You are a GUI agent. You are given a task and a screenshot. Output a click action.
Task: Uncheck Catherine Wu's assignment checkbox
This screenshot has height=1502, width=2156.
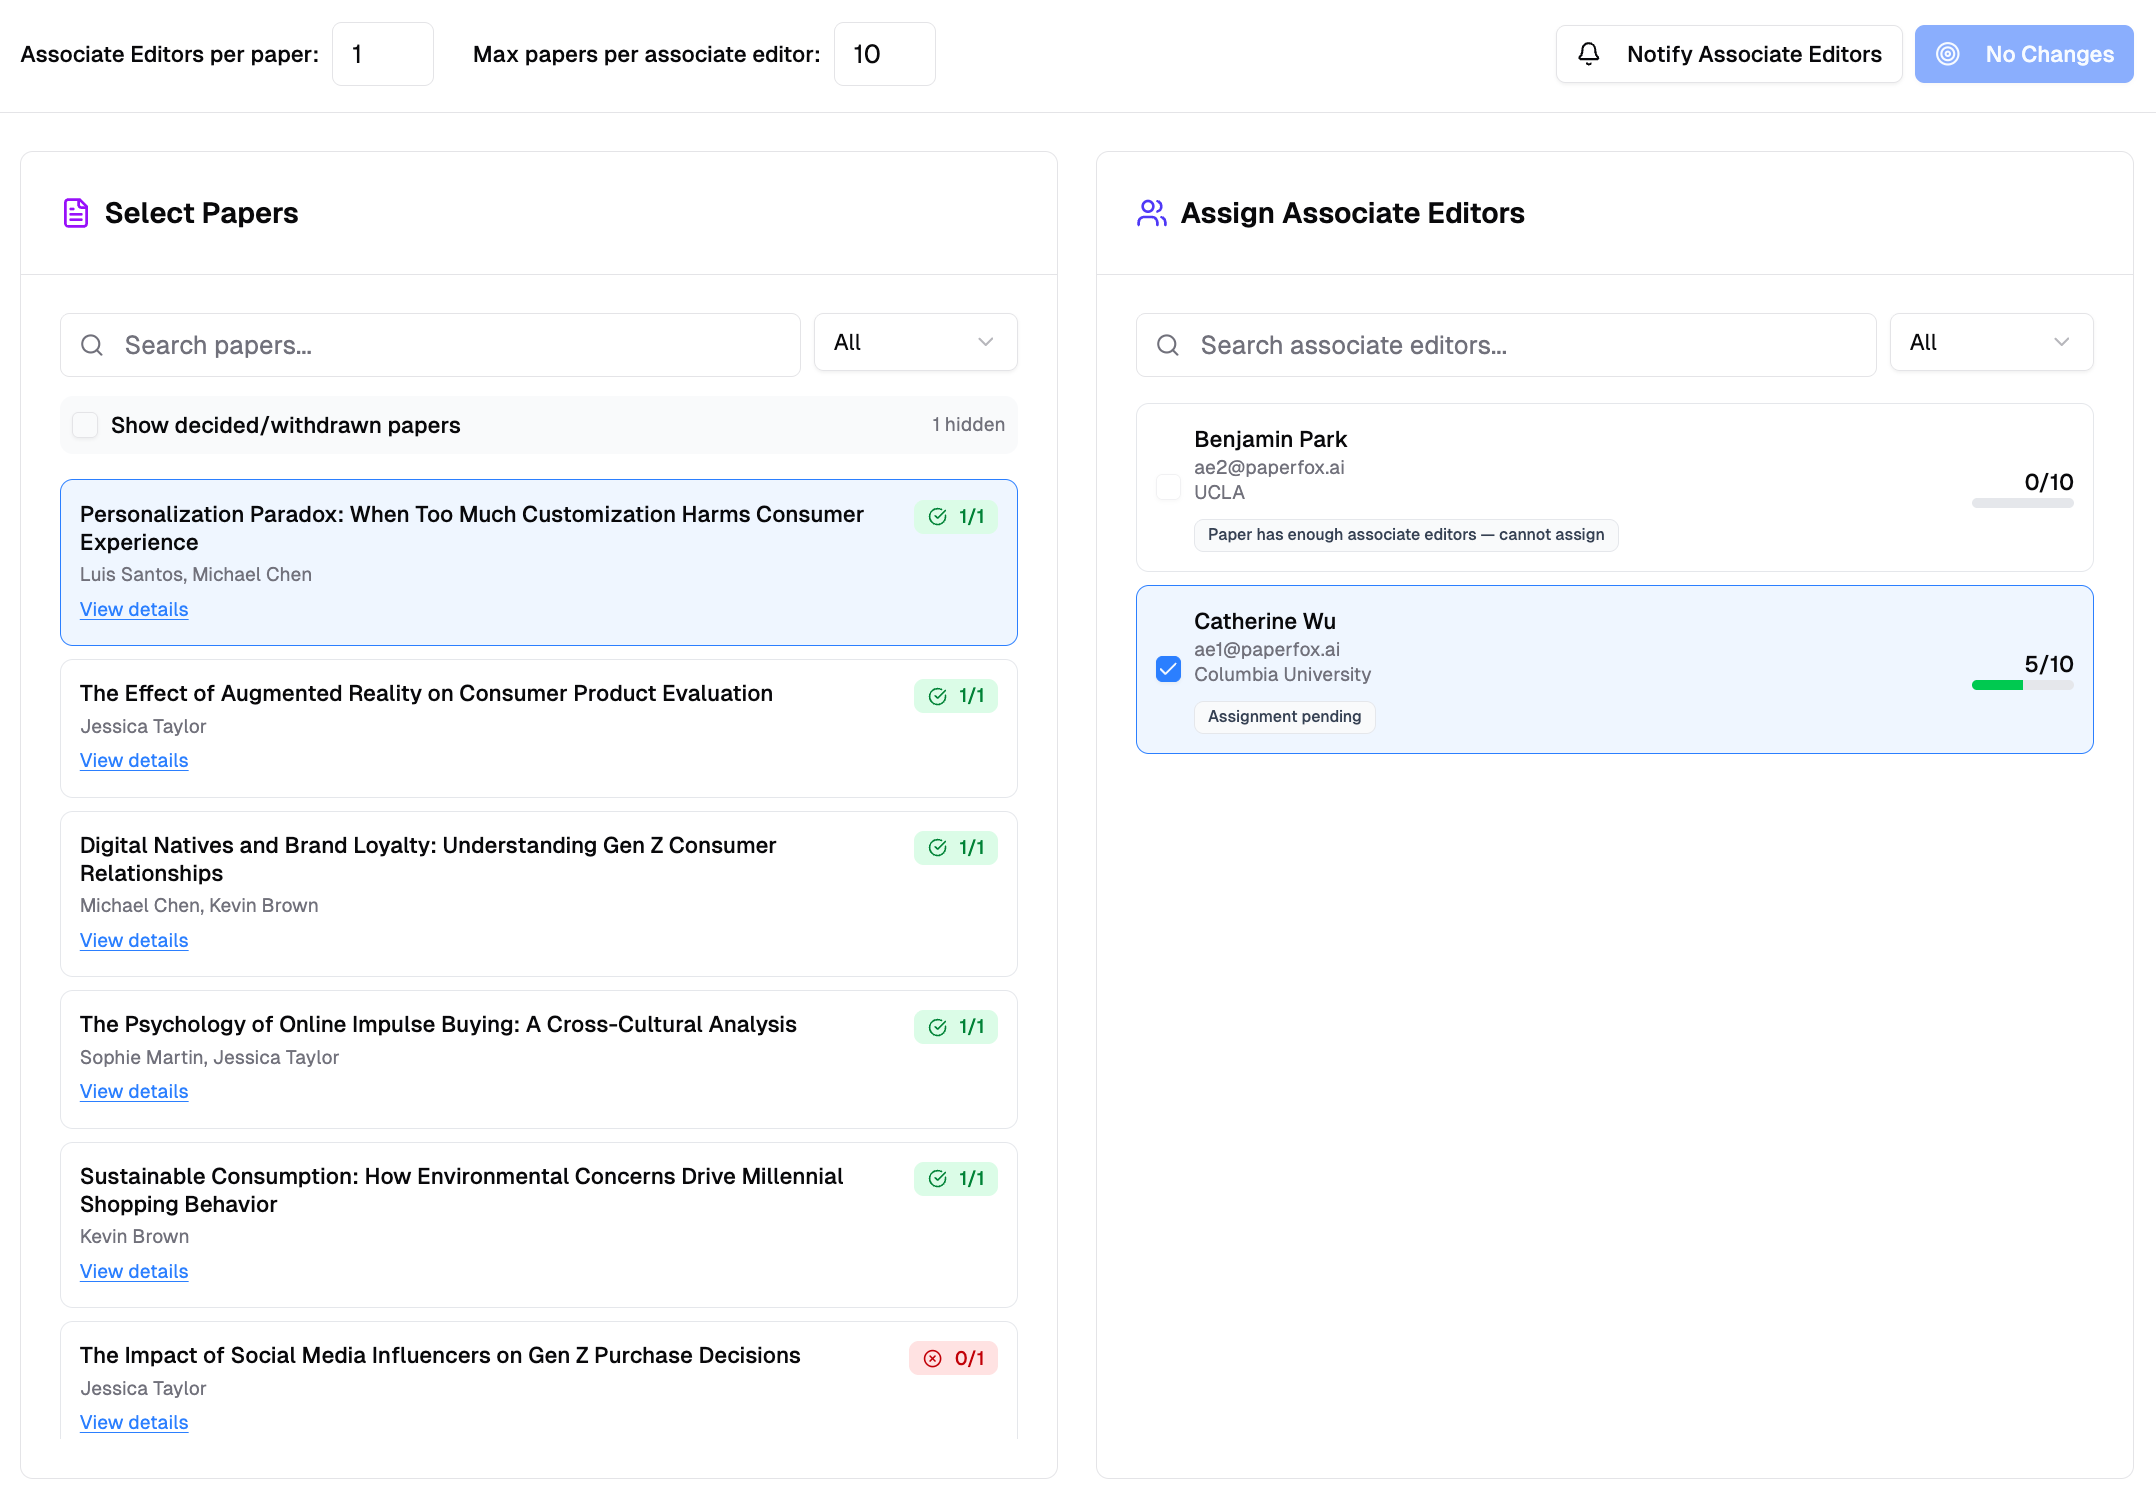1168,669
